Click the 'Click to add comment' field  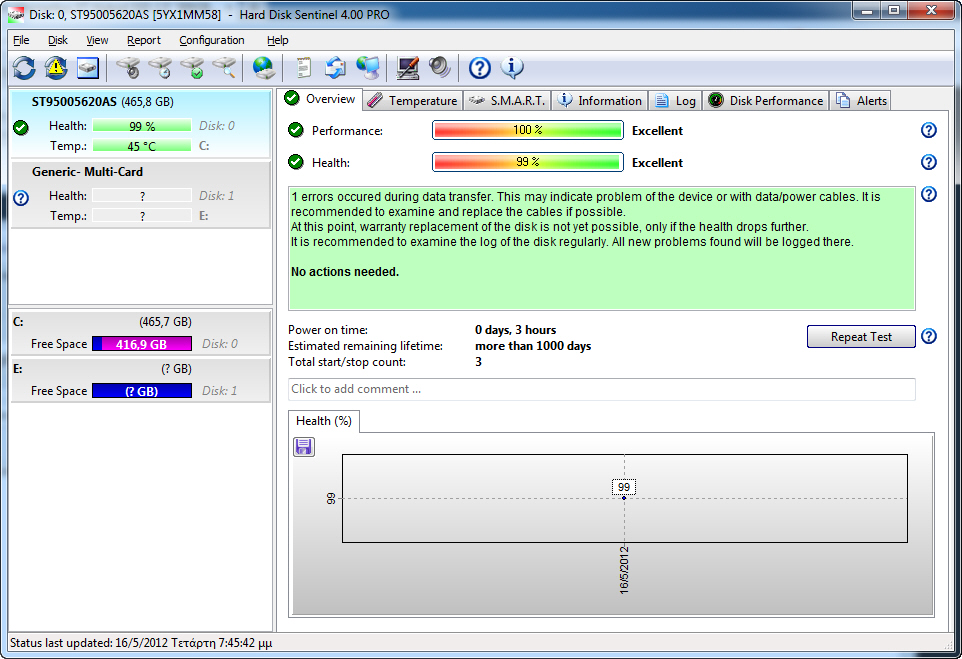[x=601, y=389]
